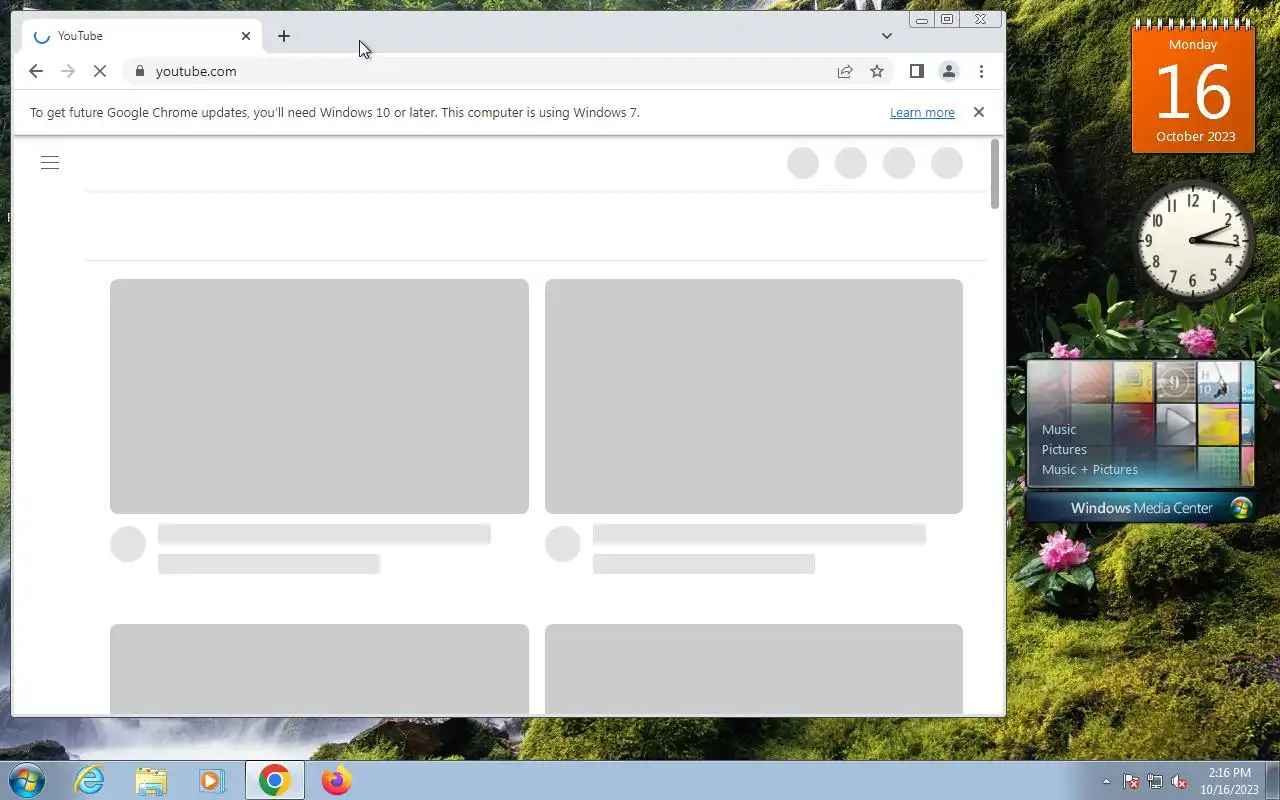Open Windows Media Center logo bar
Viewport: 1280px width, 800px height.
(x=1140, y=508)
